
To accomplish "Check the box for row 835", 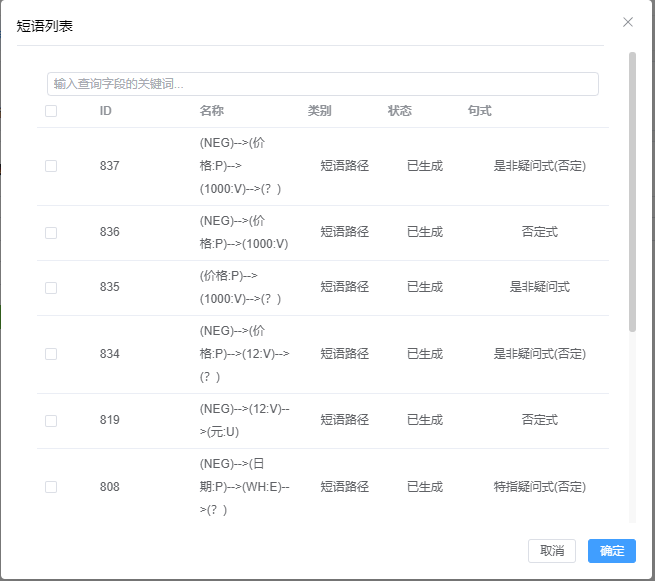I will (51, 288).
